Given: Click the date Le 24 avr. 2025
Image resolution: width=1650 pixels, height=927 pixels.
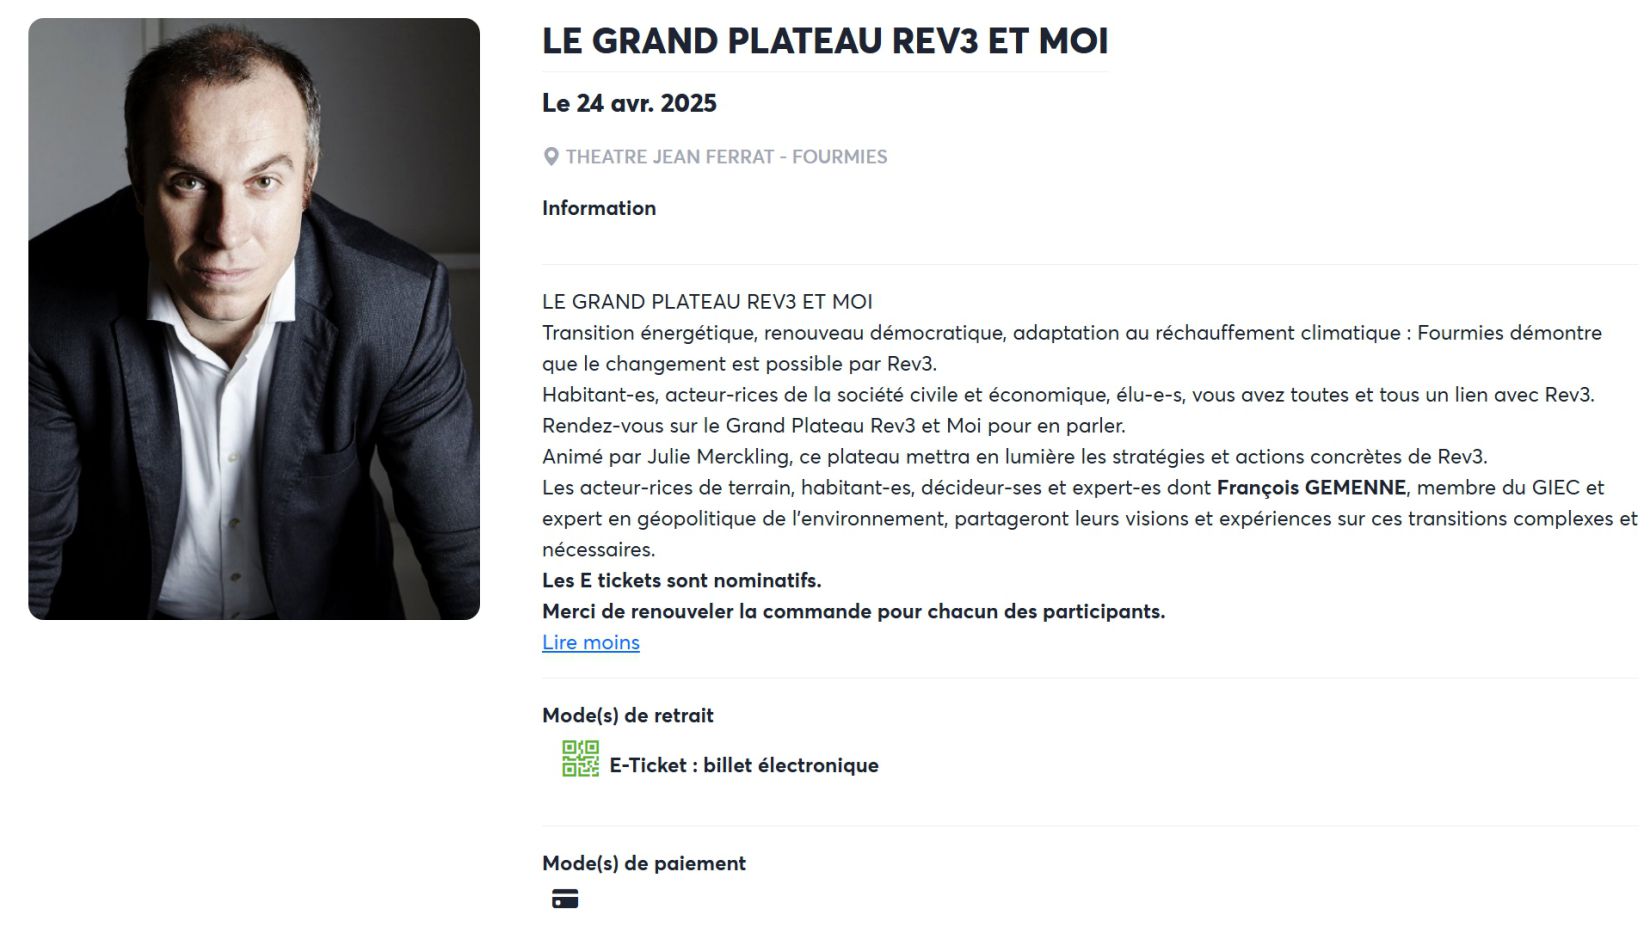Looking at the screenshot, I should click(629, 103).
